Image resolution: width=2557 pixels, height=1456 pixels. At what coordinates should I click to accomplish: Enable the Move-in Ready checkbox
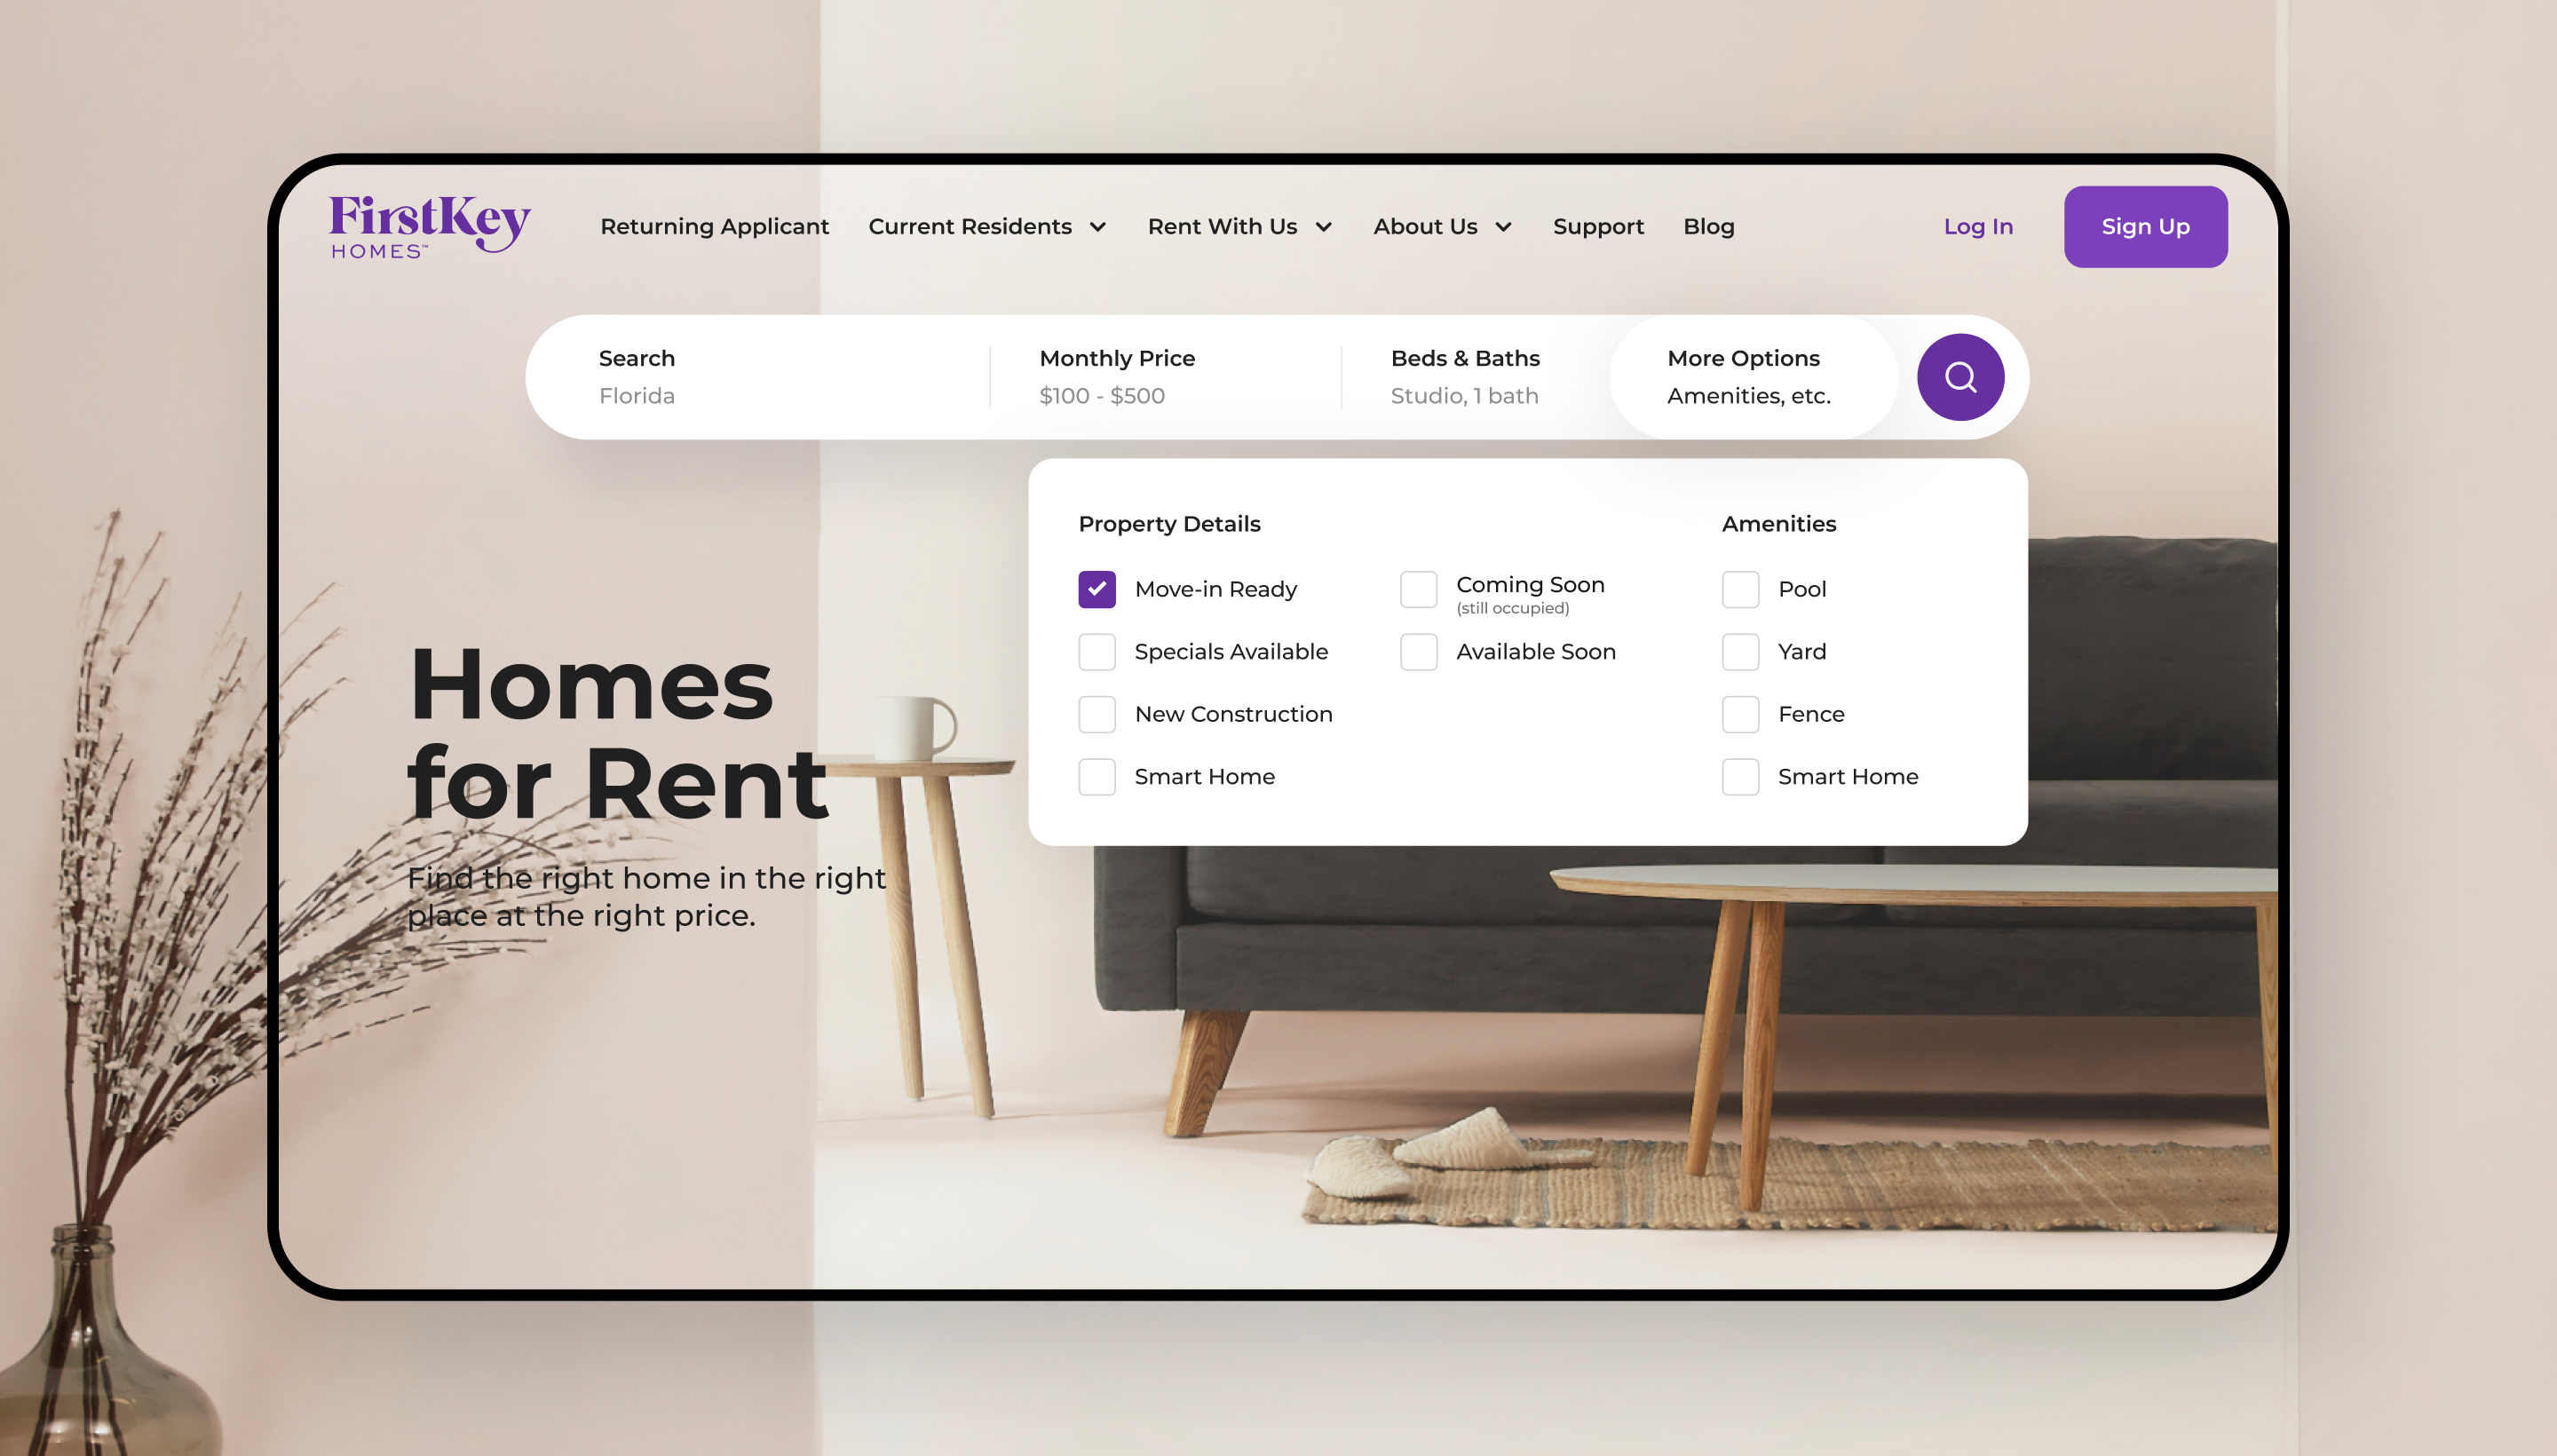(x=1096, y=589)
